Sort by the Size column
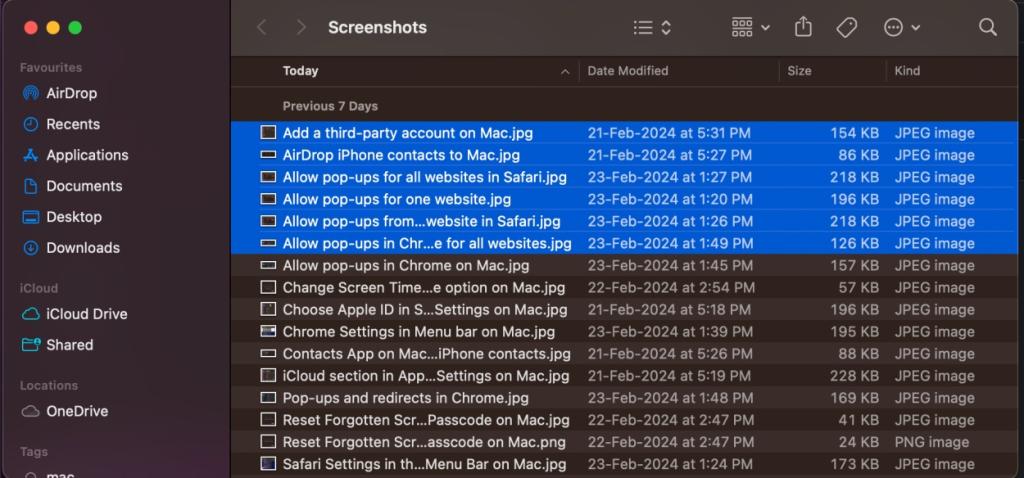 coord(799,71)
